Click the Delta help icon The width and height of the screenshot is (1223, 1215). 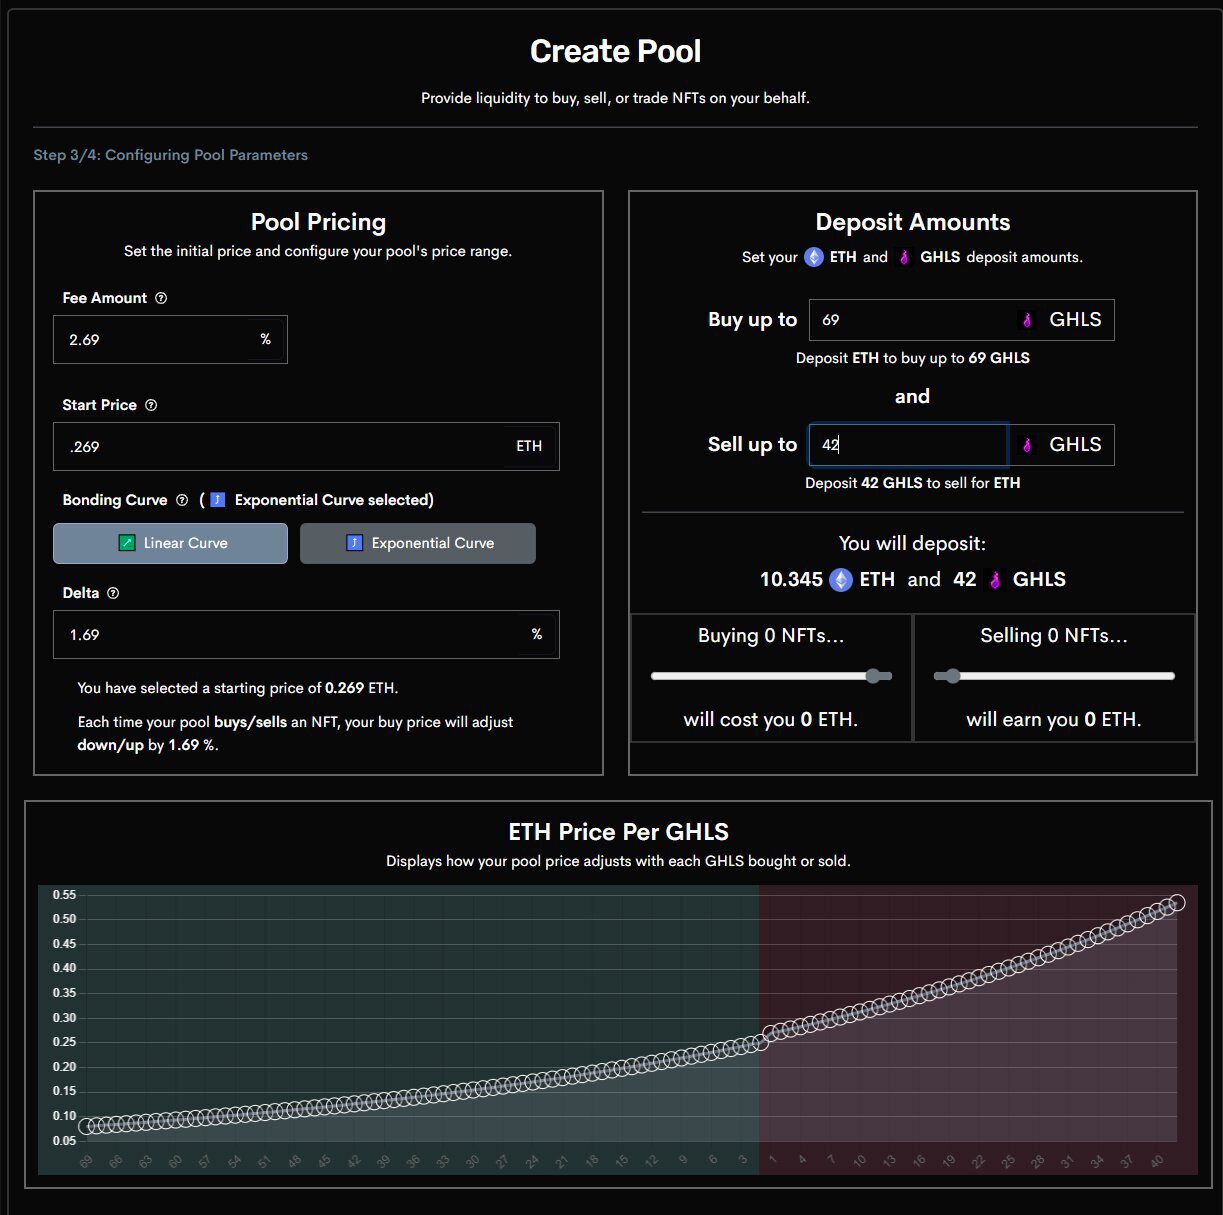(x=113, y=593)
